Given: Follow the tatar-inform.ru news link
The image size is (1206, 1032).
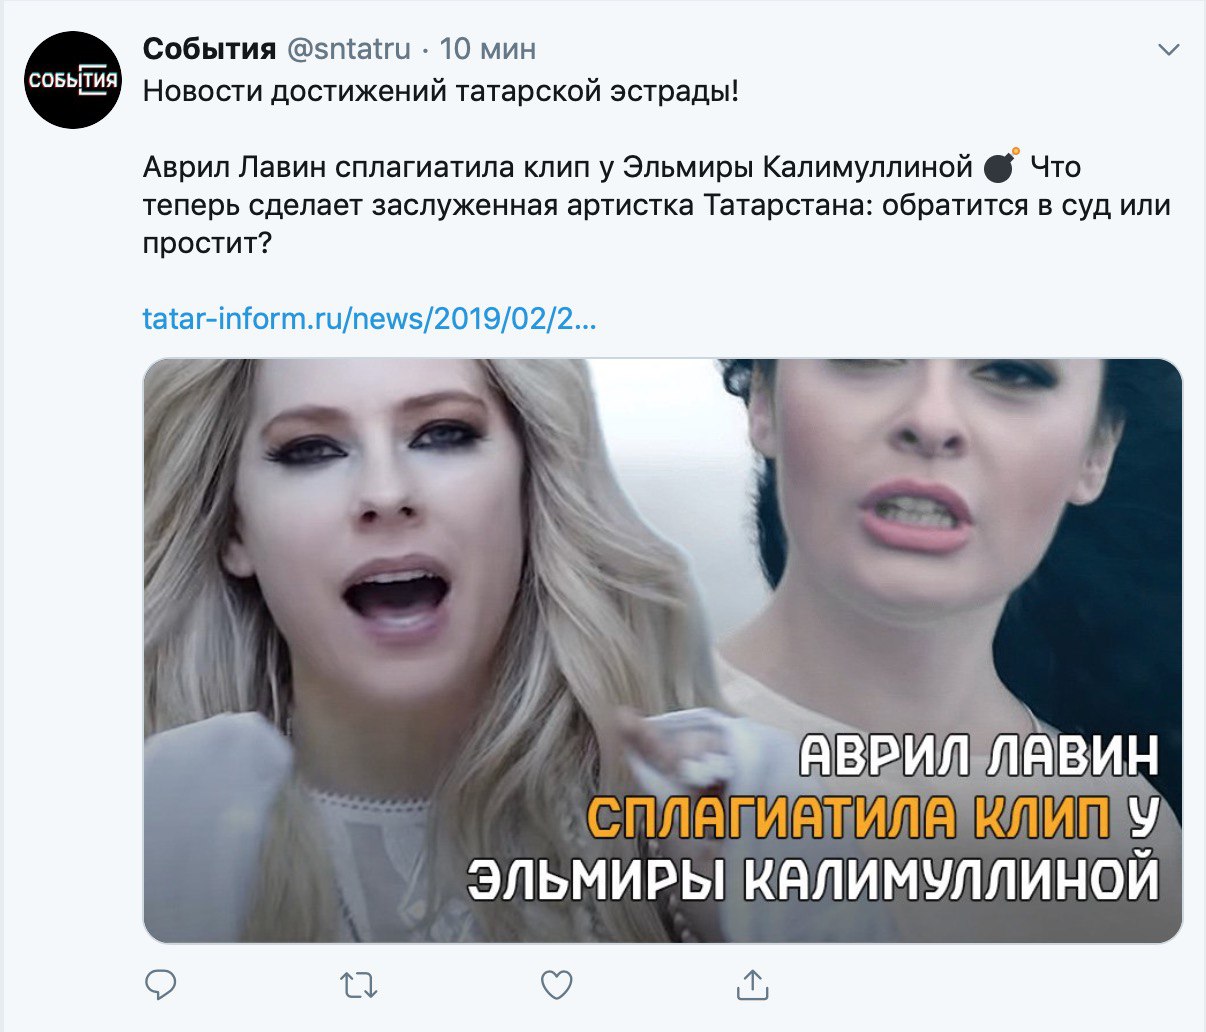Looking at the screenshot, I should point(369,319).
